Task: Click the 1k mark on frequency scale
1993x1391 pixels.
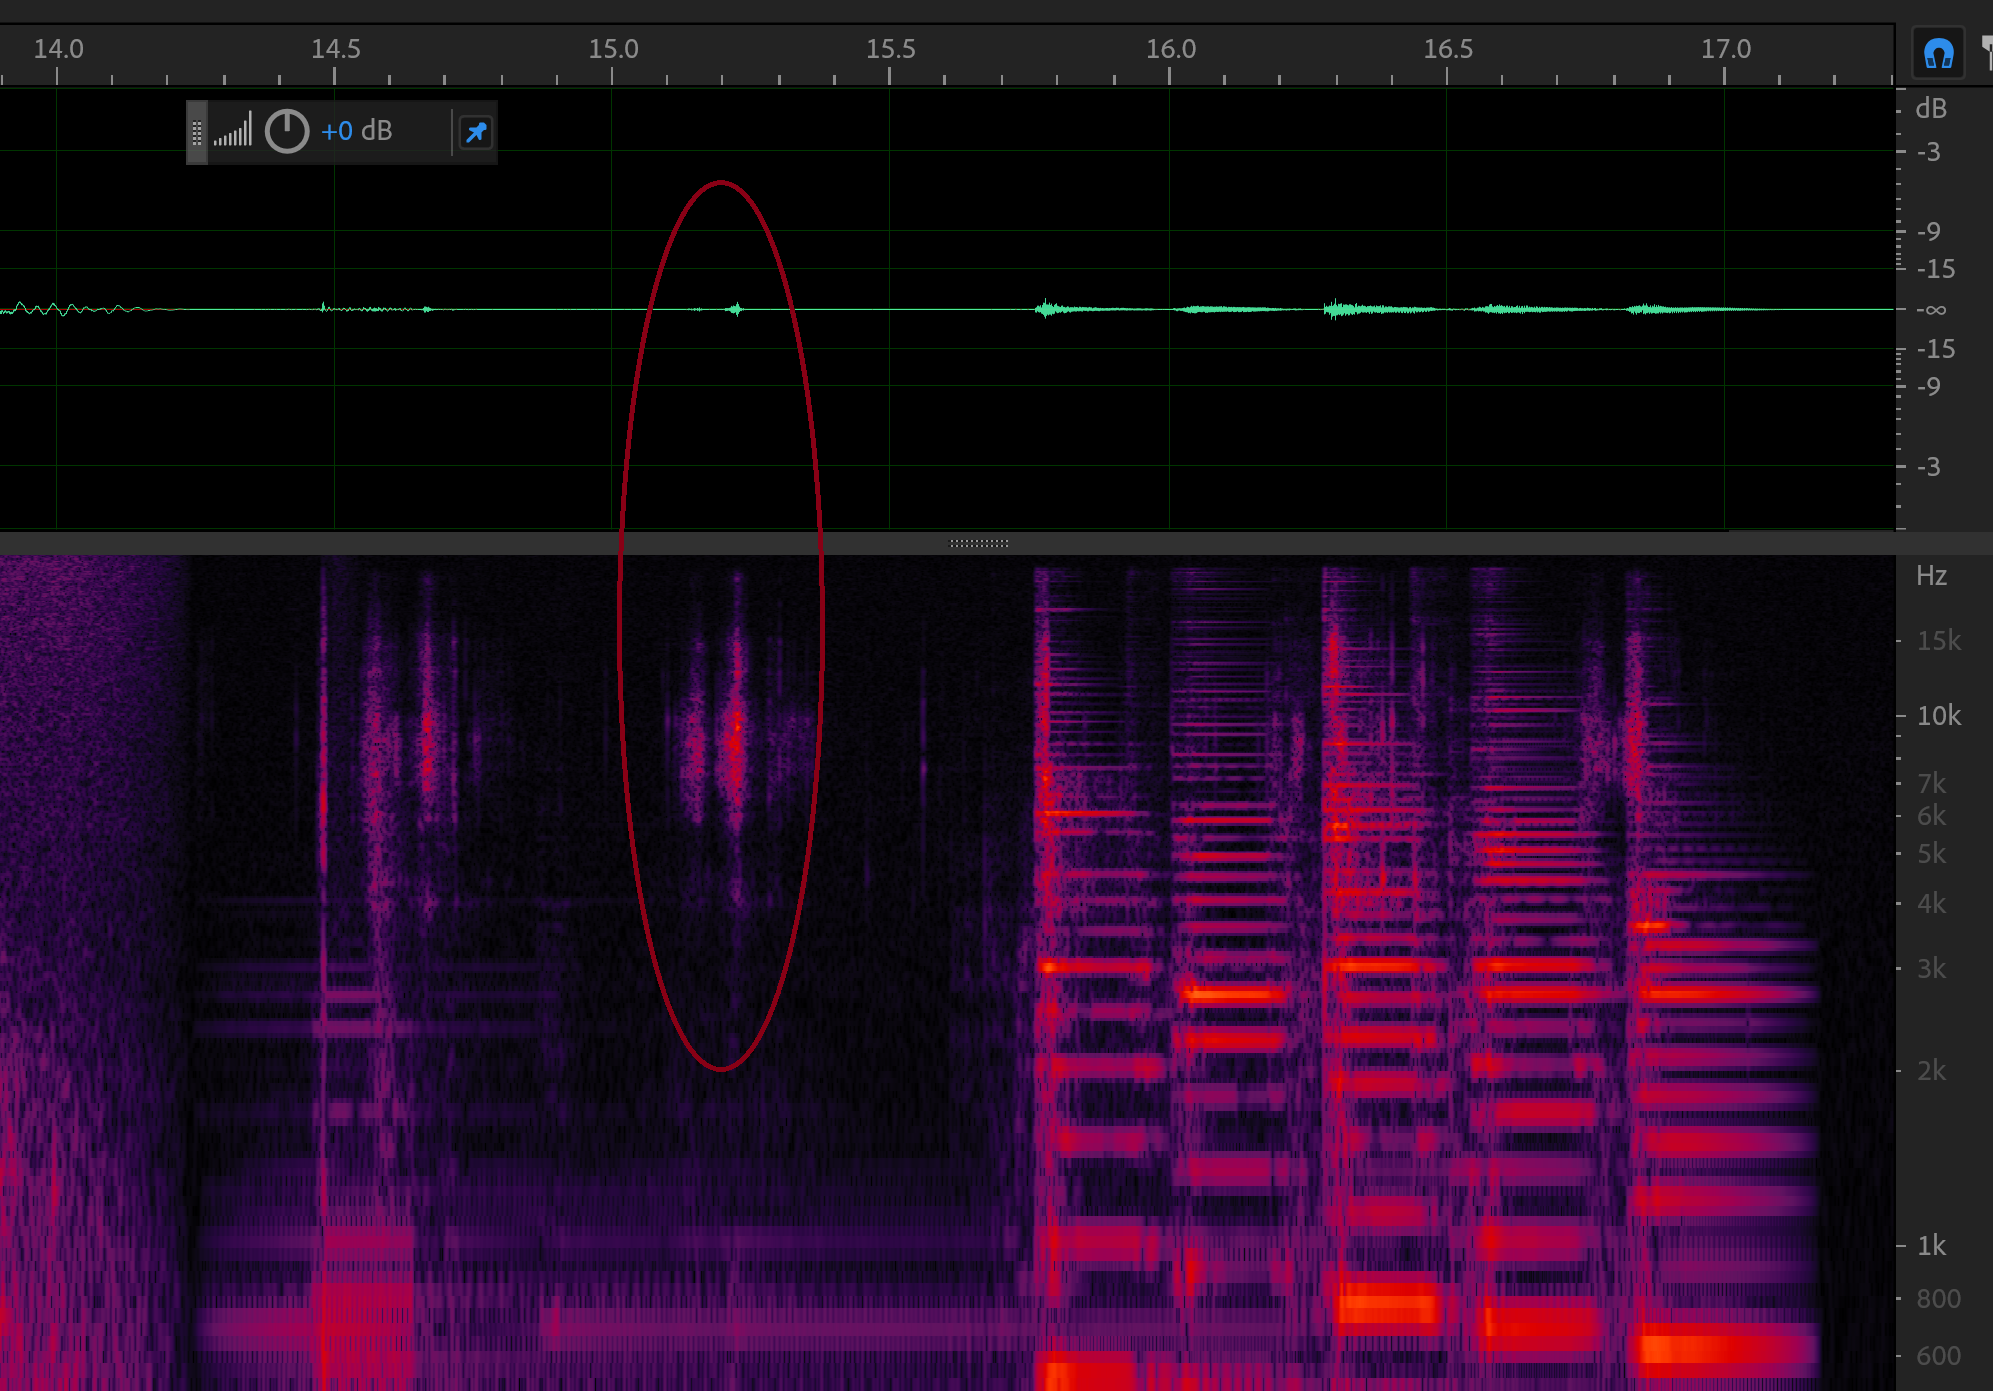Action: pyautogui.click(x=1931, y=1246)
